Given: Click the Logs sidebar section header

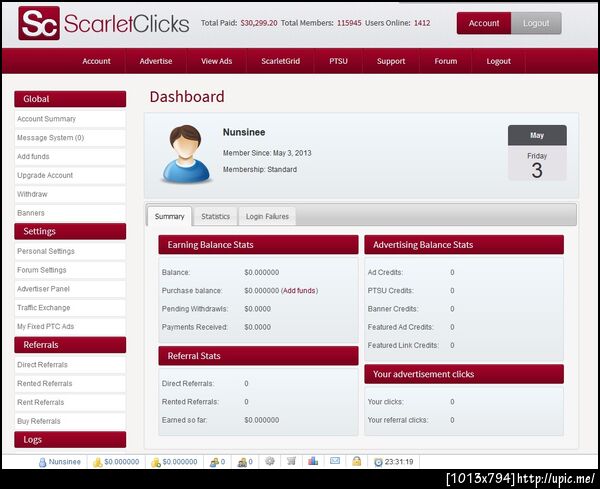Looking at the screenshot, I should pyautogui.click(x=70, y=439).
